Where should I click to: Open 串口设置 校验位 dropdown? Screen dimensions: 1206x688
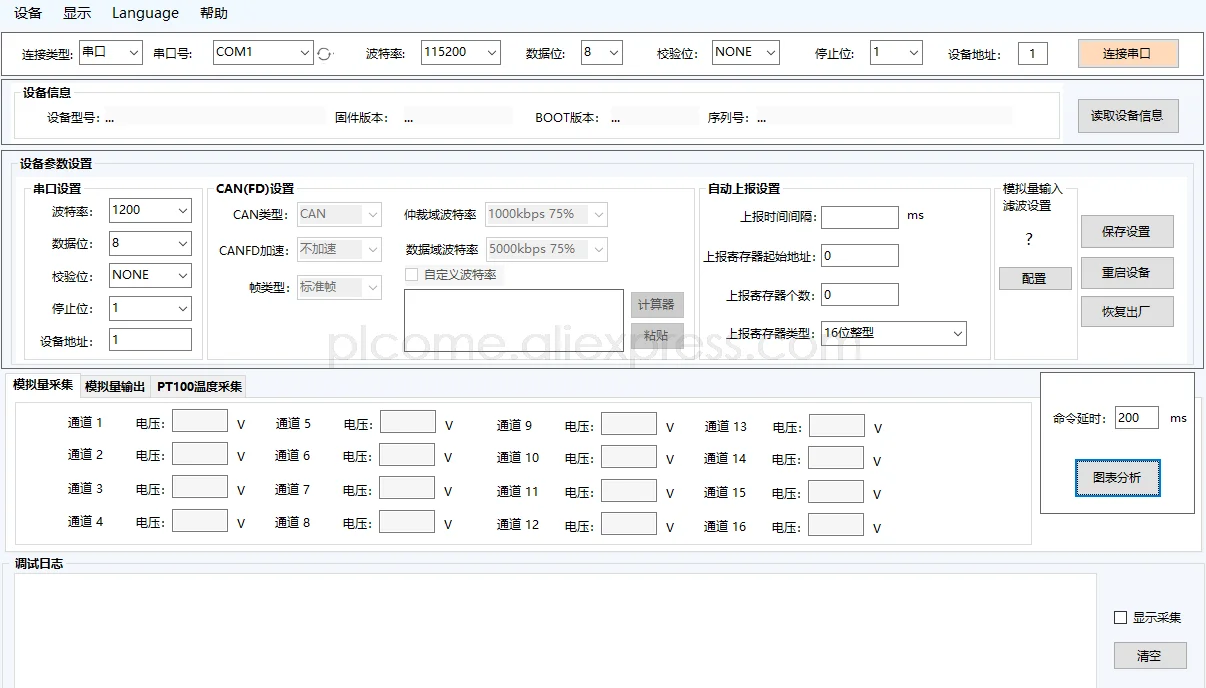[150, 275]
